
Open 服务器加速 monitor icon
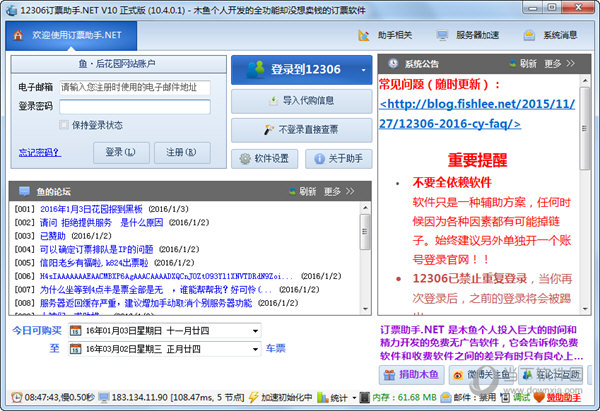pos(442,36)
